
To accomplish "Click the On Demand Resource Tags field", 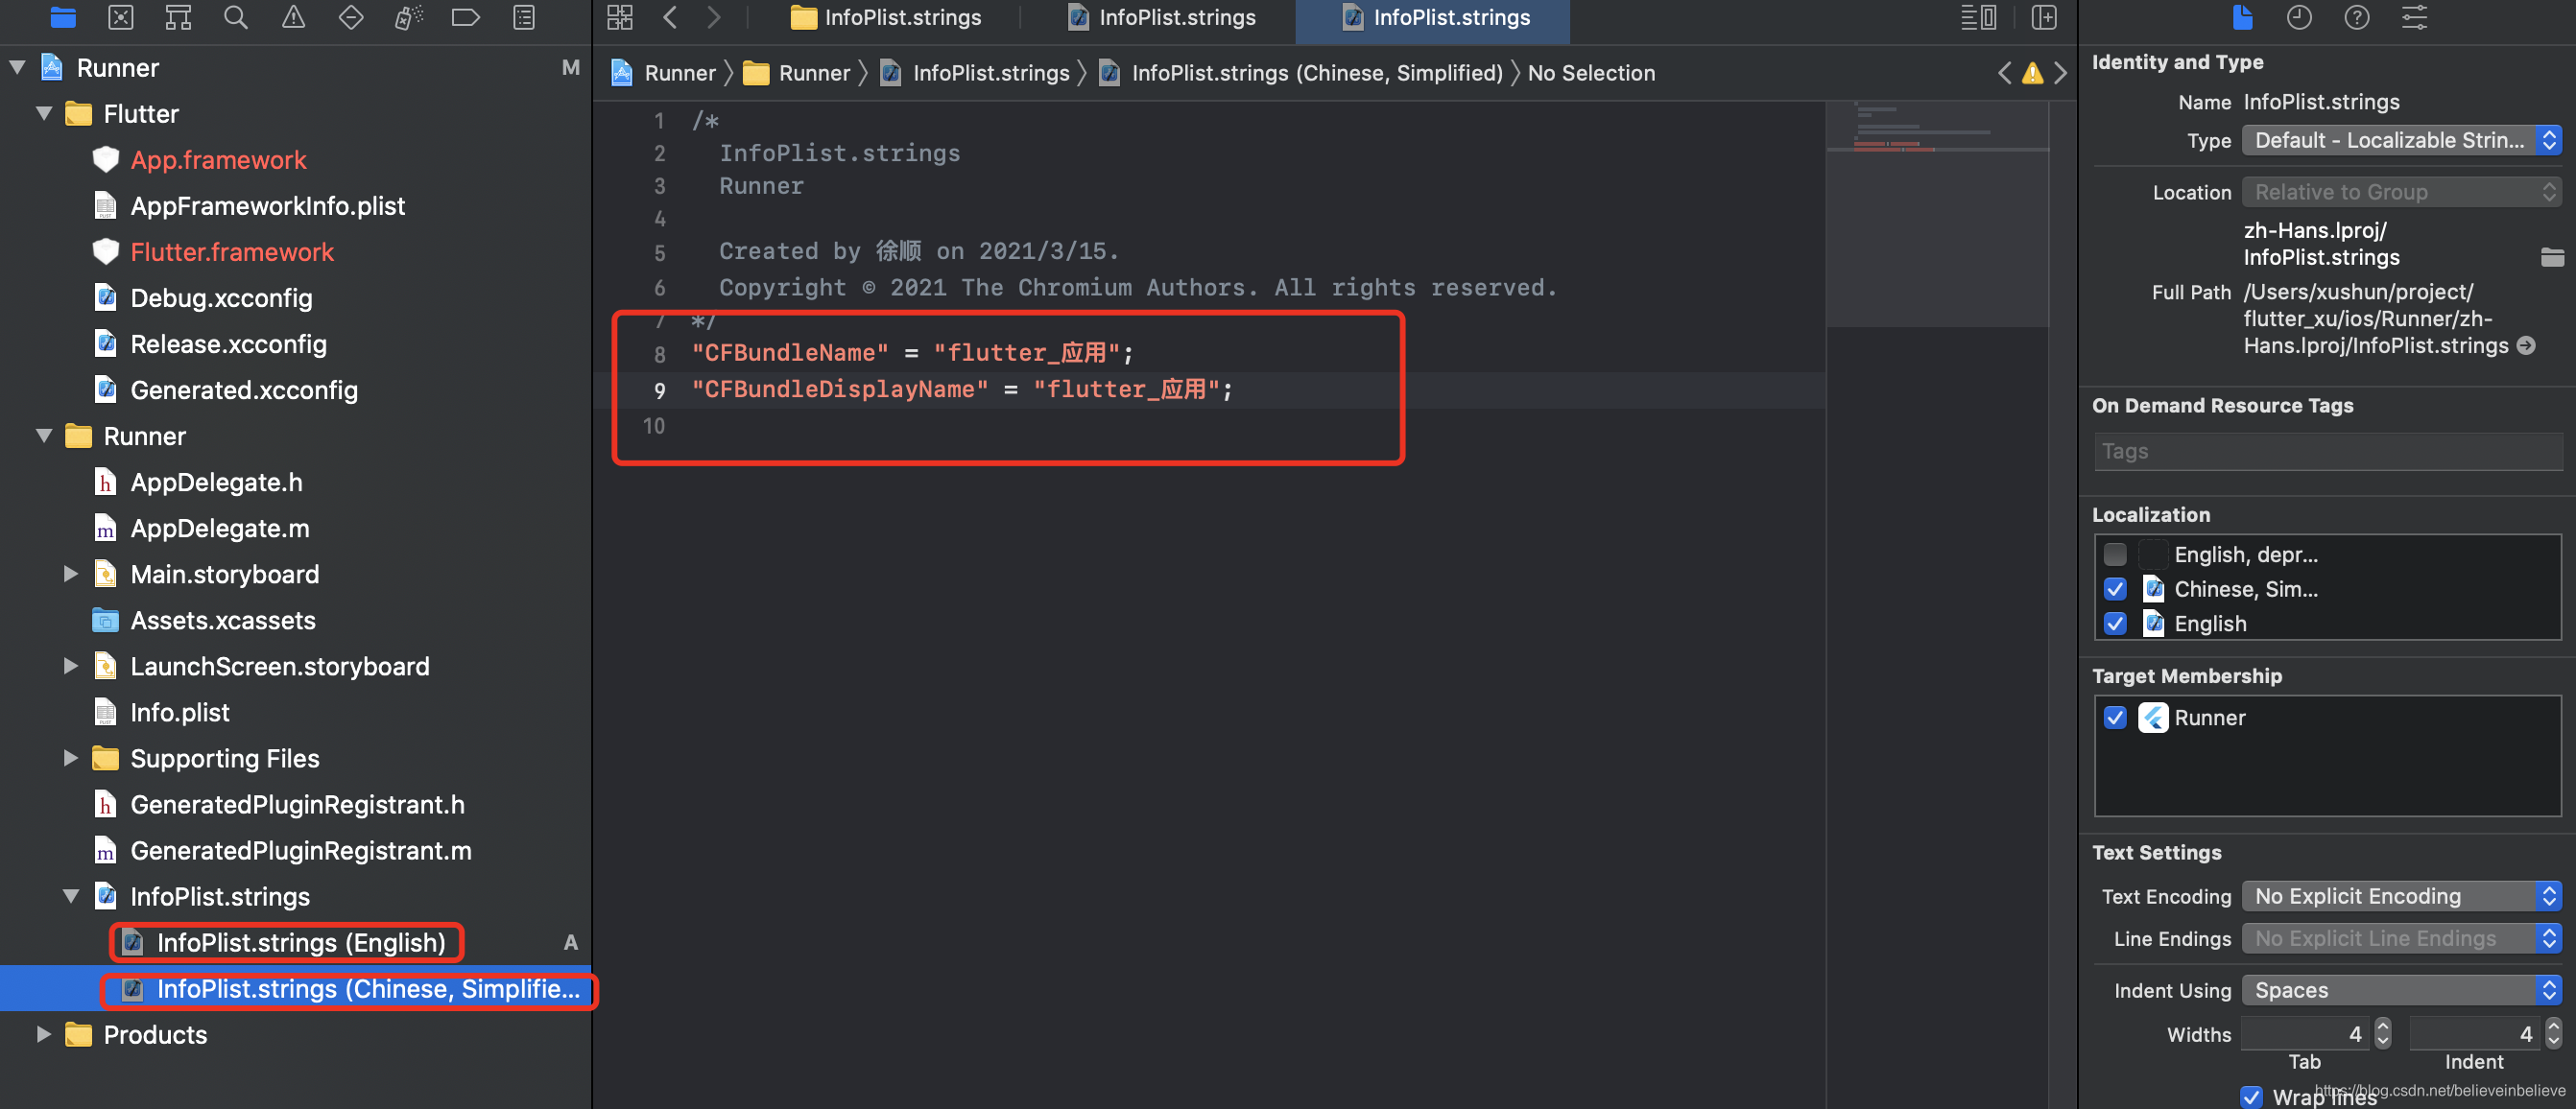I will (2326, 451).
